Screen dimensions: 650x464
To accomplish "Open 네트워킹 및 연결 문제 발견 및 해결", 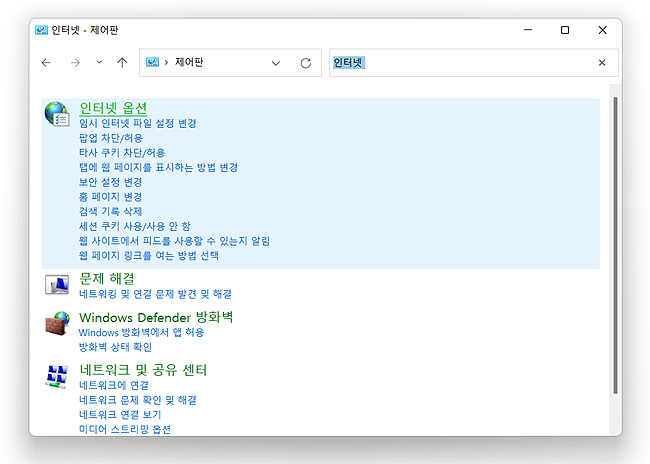I will (155, 294).
